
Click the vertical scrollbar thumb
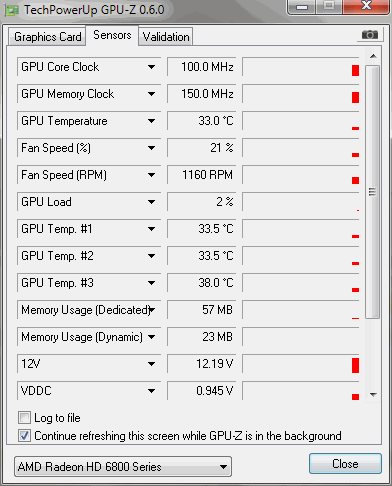point(372,192)
